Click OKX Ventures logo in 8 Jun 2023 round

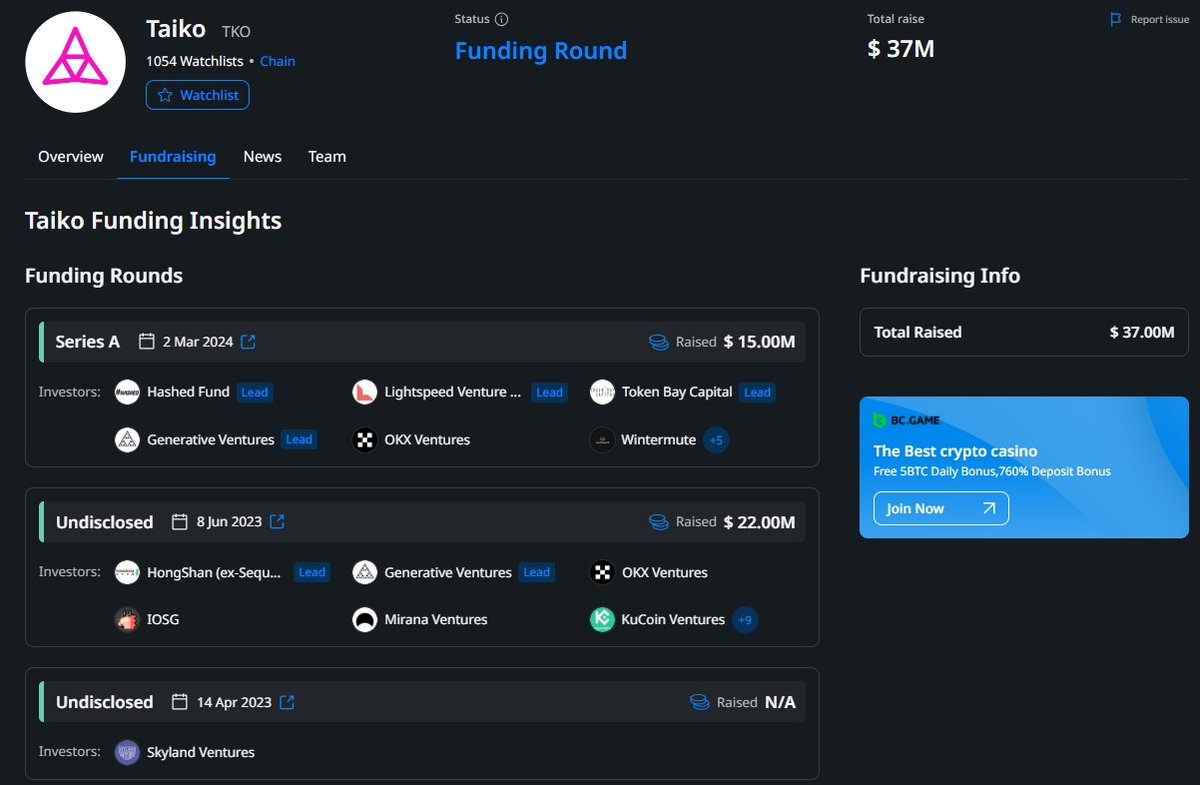(602, 572)
